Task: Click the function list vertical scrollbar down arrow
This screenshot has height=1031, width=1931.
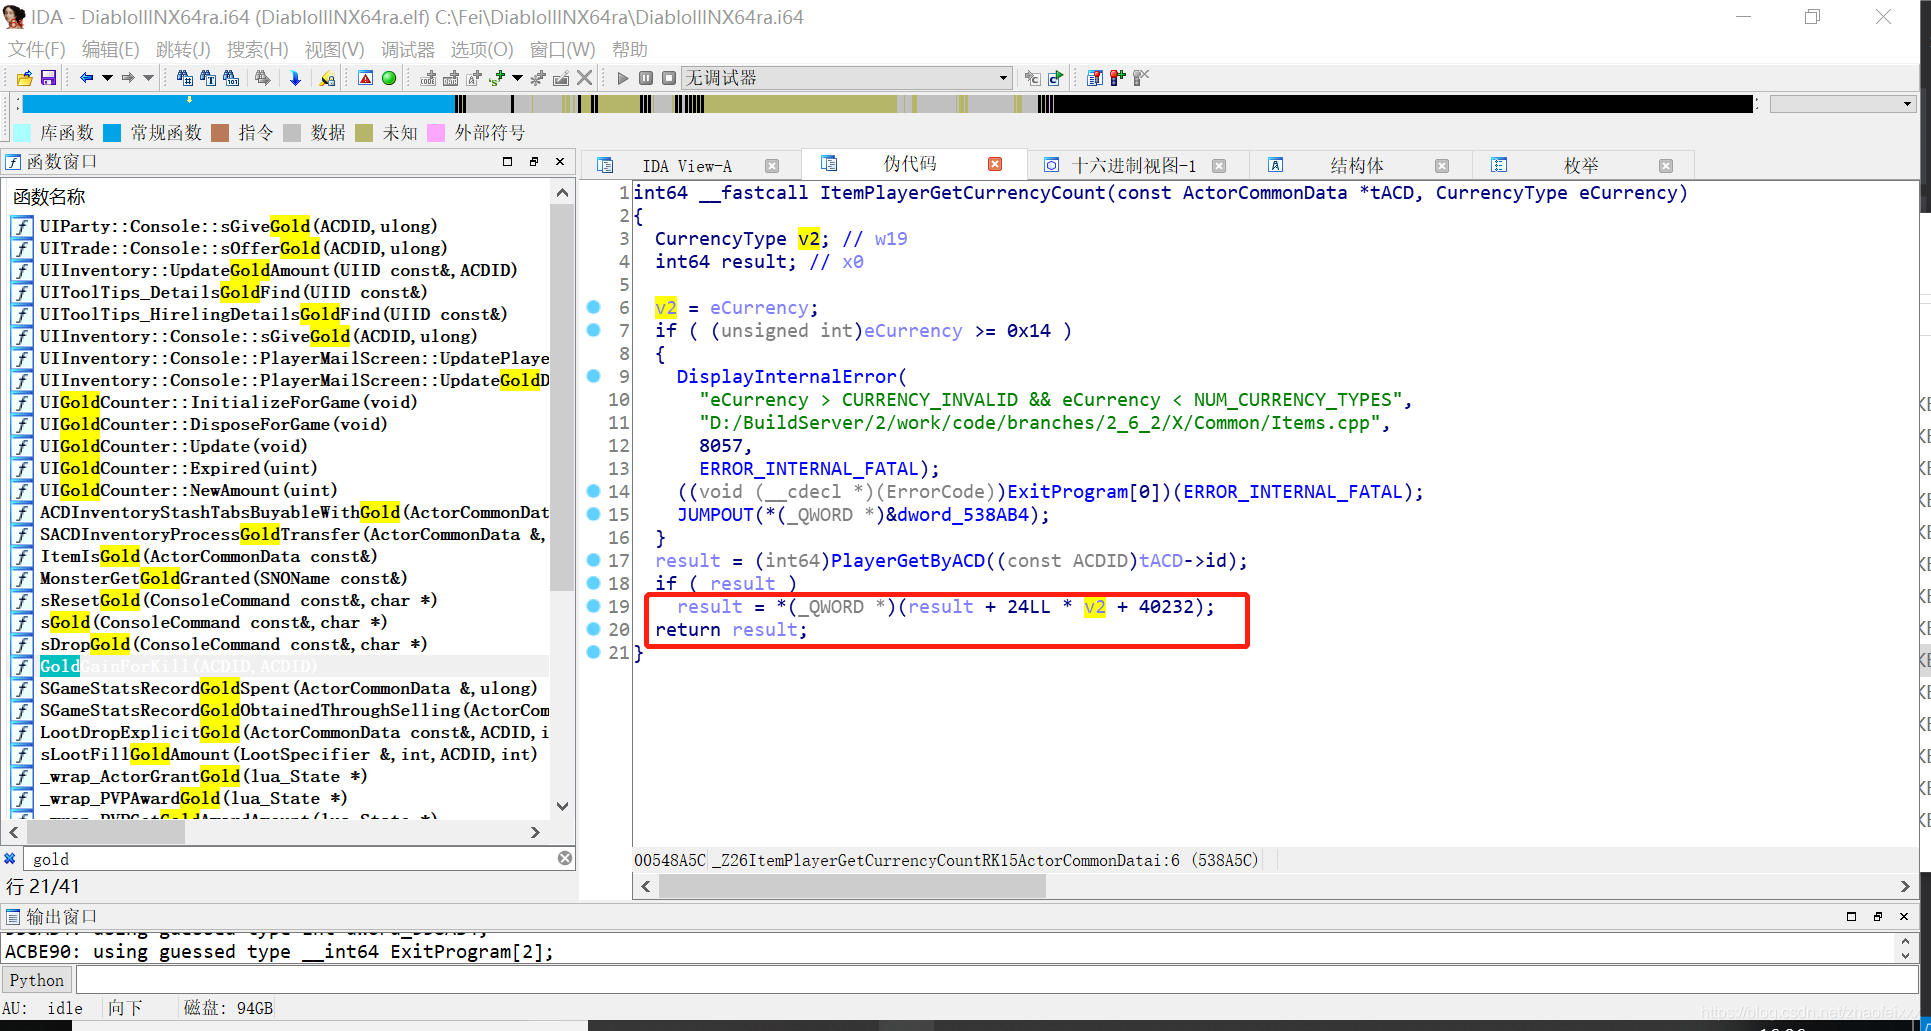Action: tap(562, 806)
